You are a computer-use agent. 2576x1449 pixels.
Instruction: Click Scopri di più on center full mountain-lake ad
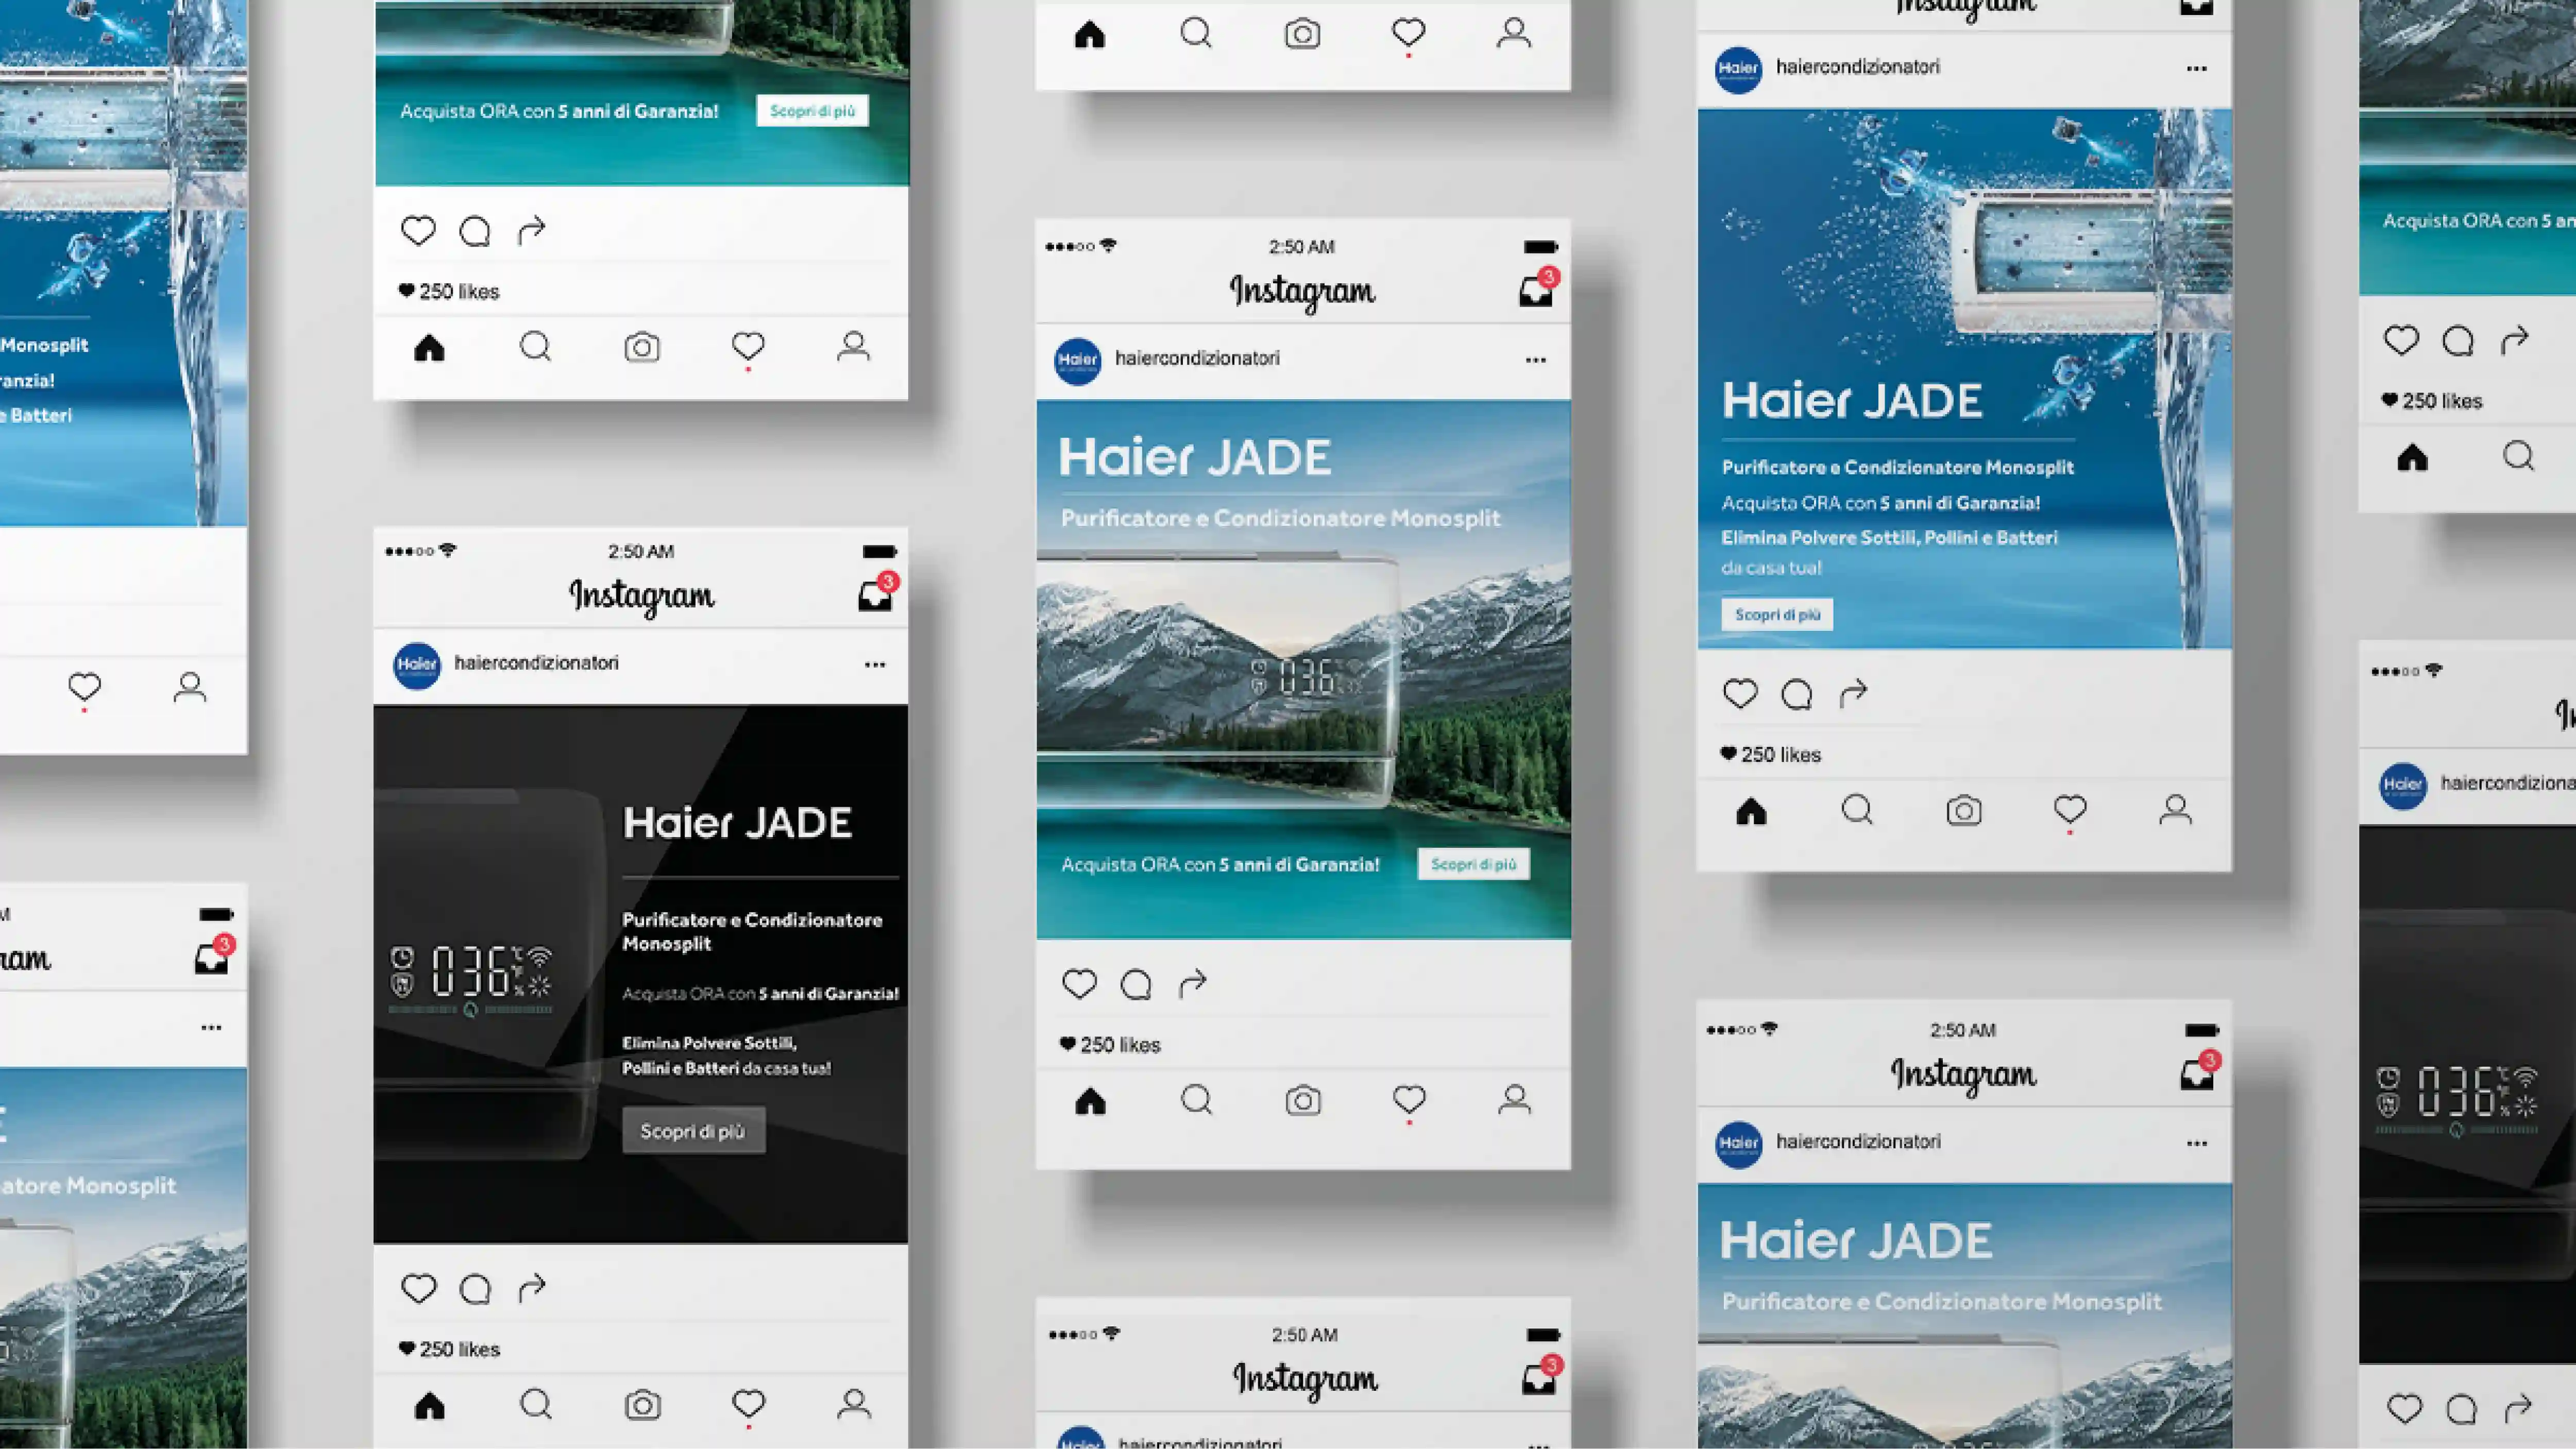(x=1473, y=864)
